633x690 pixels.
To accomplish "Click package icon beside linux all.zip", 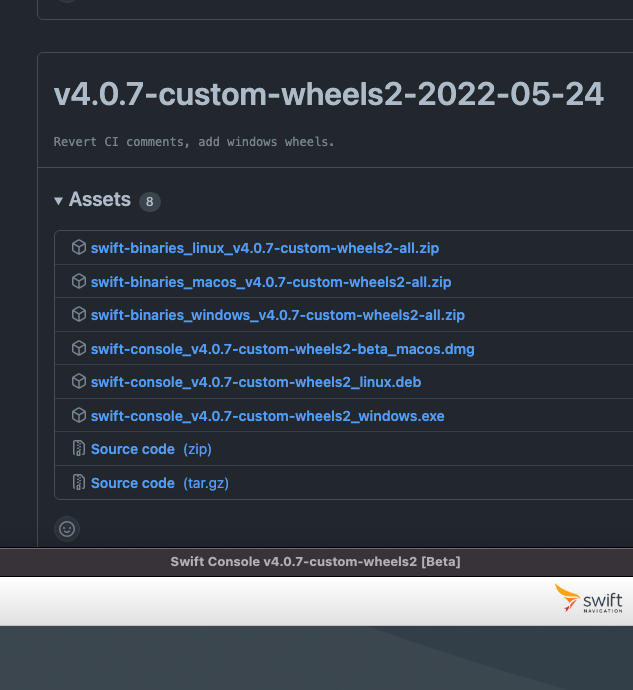I will pyautogui.click(x=79, y=247).
